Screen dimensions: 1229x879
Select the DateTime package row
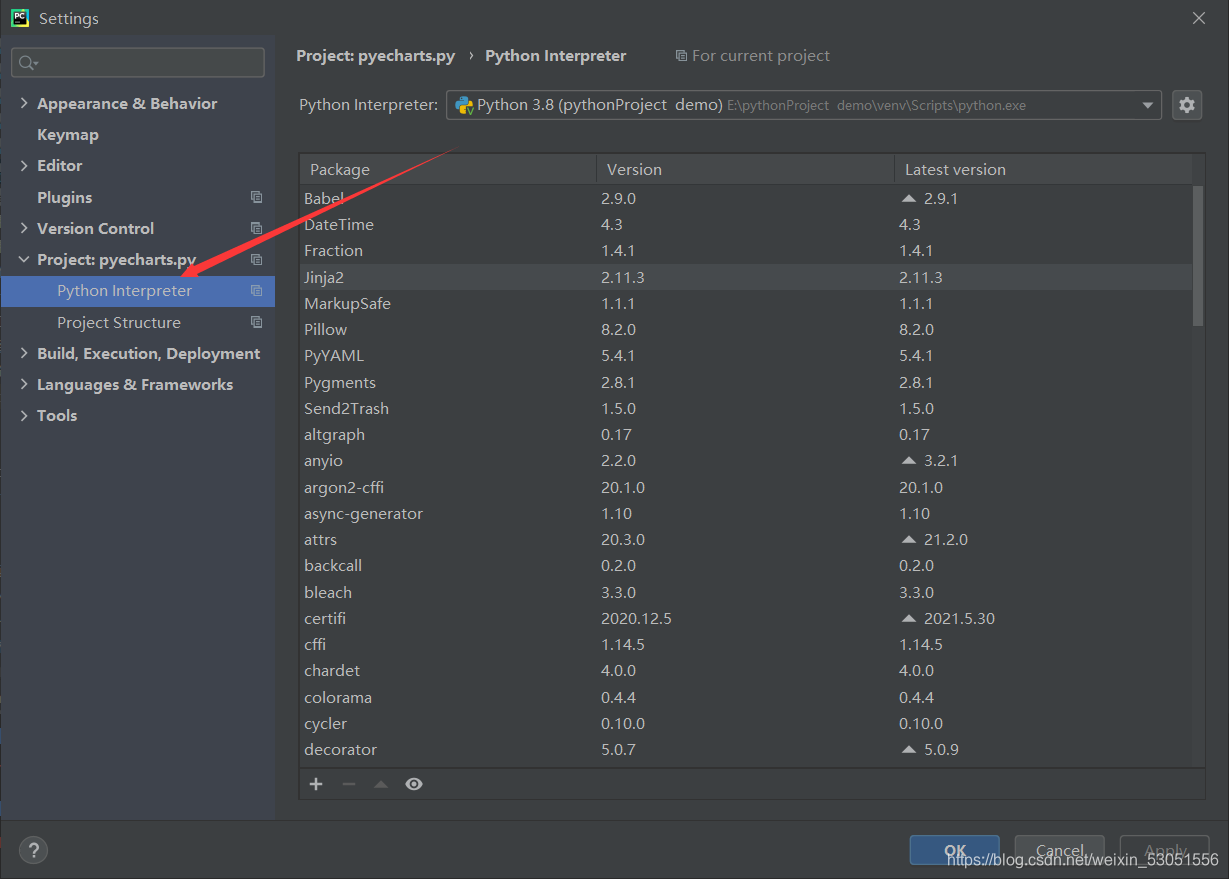coord(746,224)
